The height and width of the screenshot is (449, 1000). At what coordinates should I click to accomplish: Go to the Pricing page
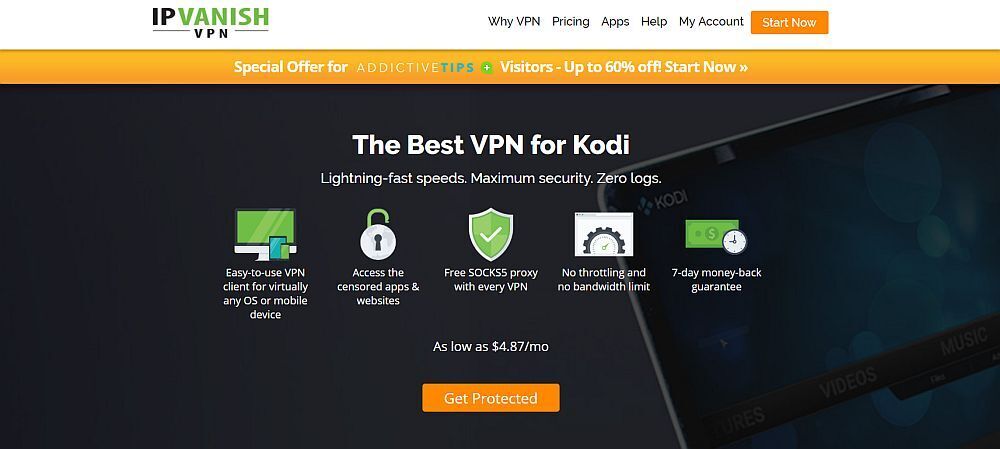571,21
